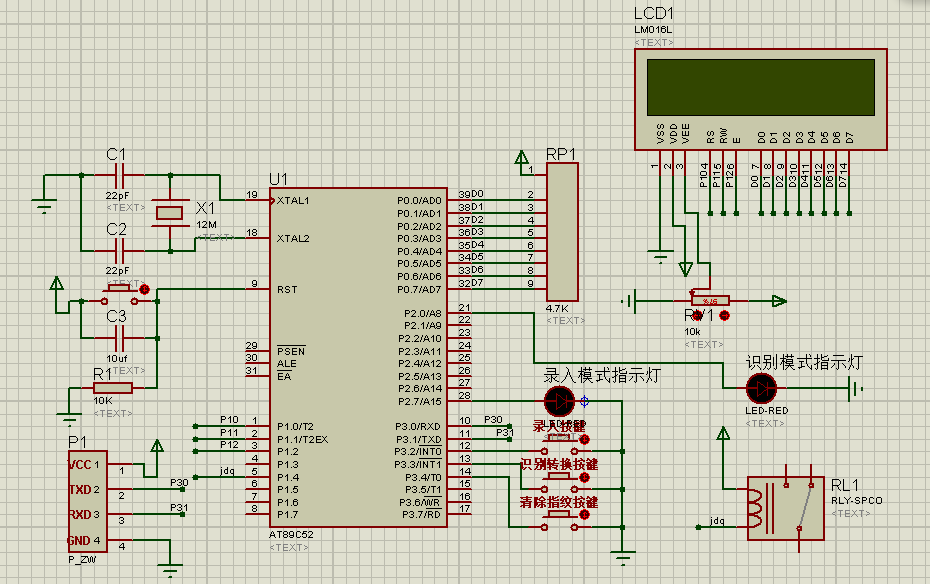Viewport: 930px width, 584px height.
Task: Toggle the latch dot beside 清除指纹按键
Action: coord(586,515)
